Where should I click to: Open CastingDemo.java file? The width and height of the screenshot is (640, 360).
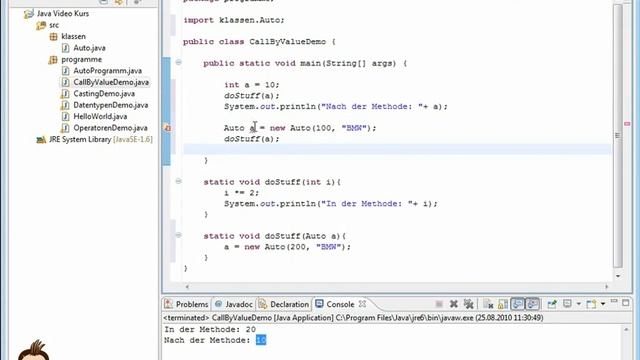click(104, 93)
